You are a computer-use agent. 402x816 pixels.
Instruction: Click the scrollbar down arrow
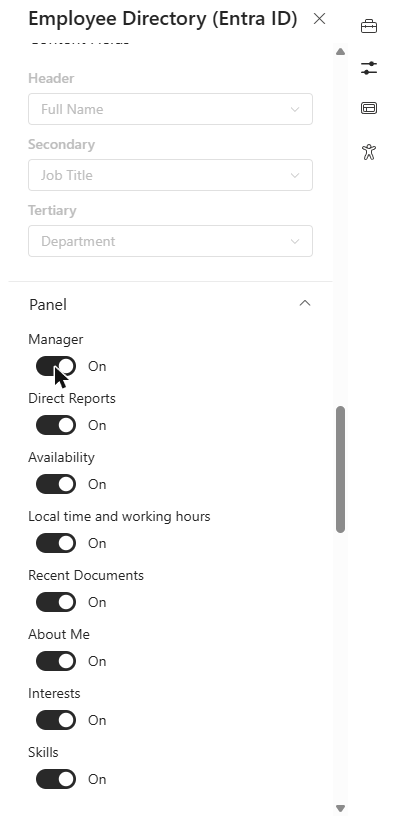340,808
